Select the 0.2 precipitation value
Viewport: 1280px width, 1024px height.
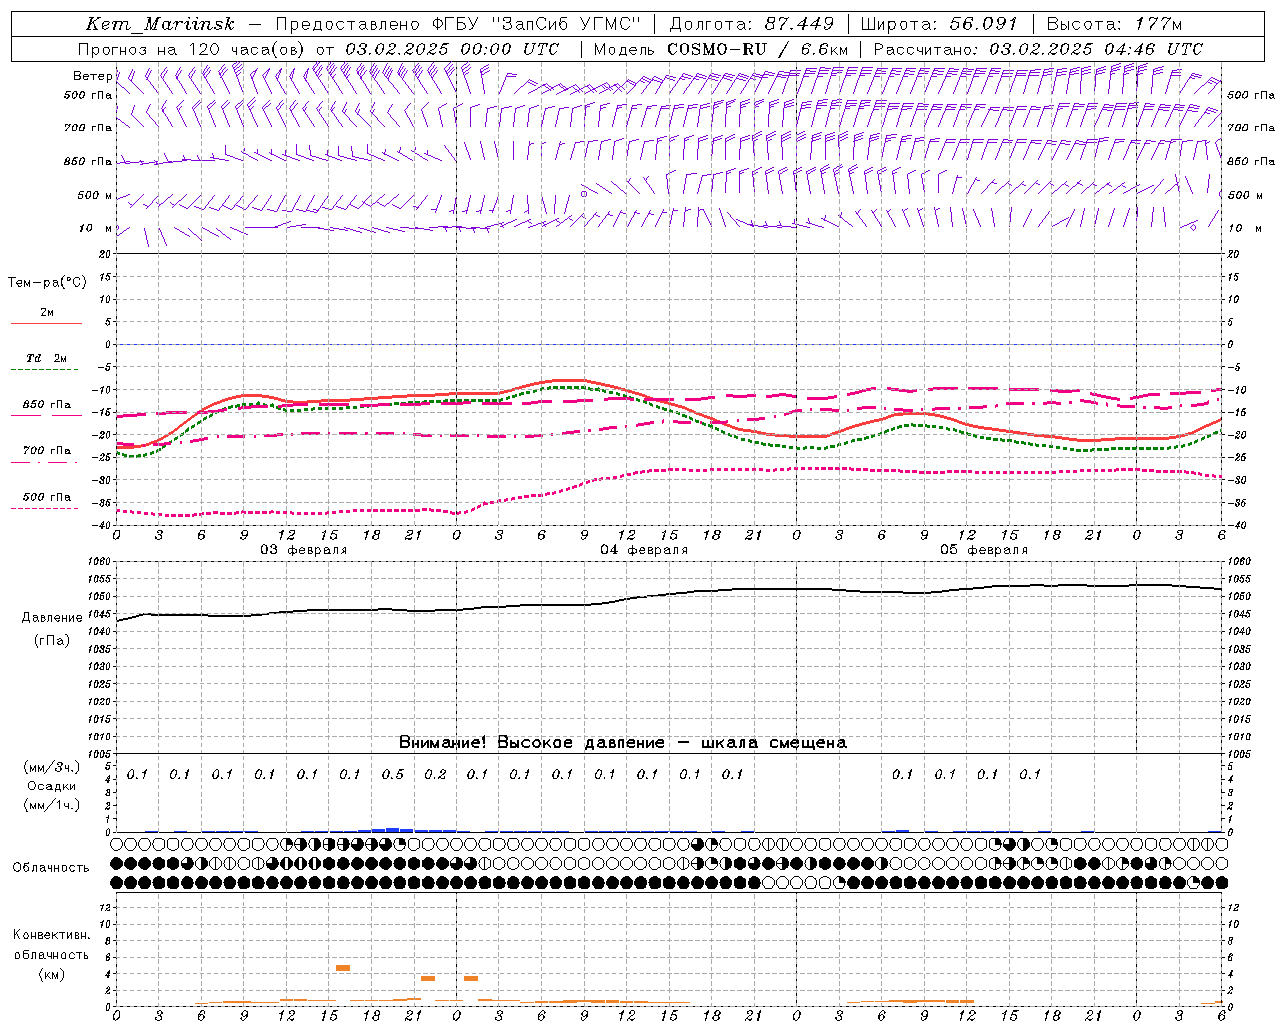tap(435, 774)
